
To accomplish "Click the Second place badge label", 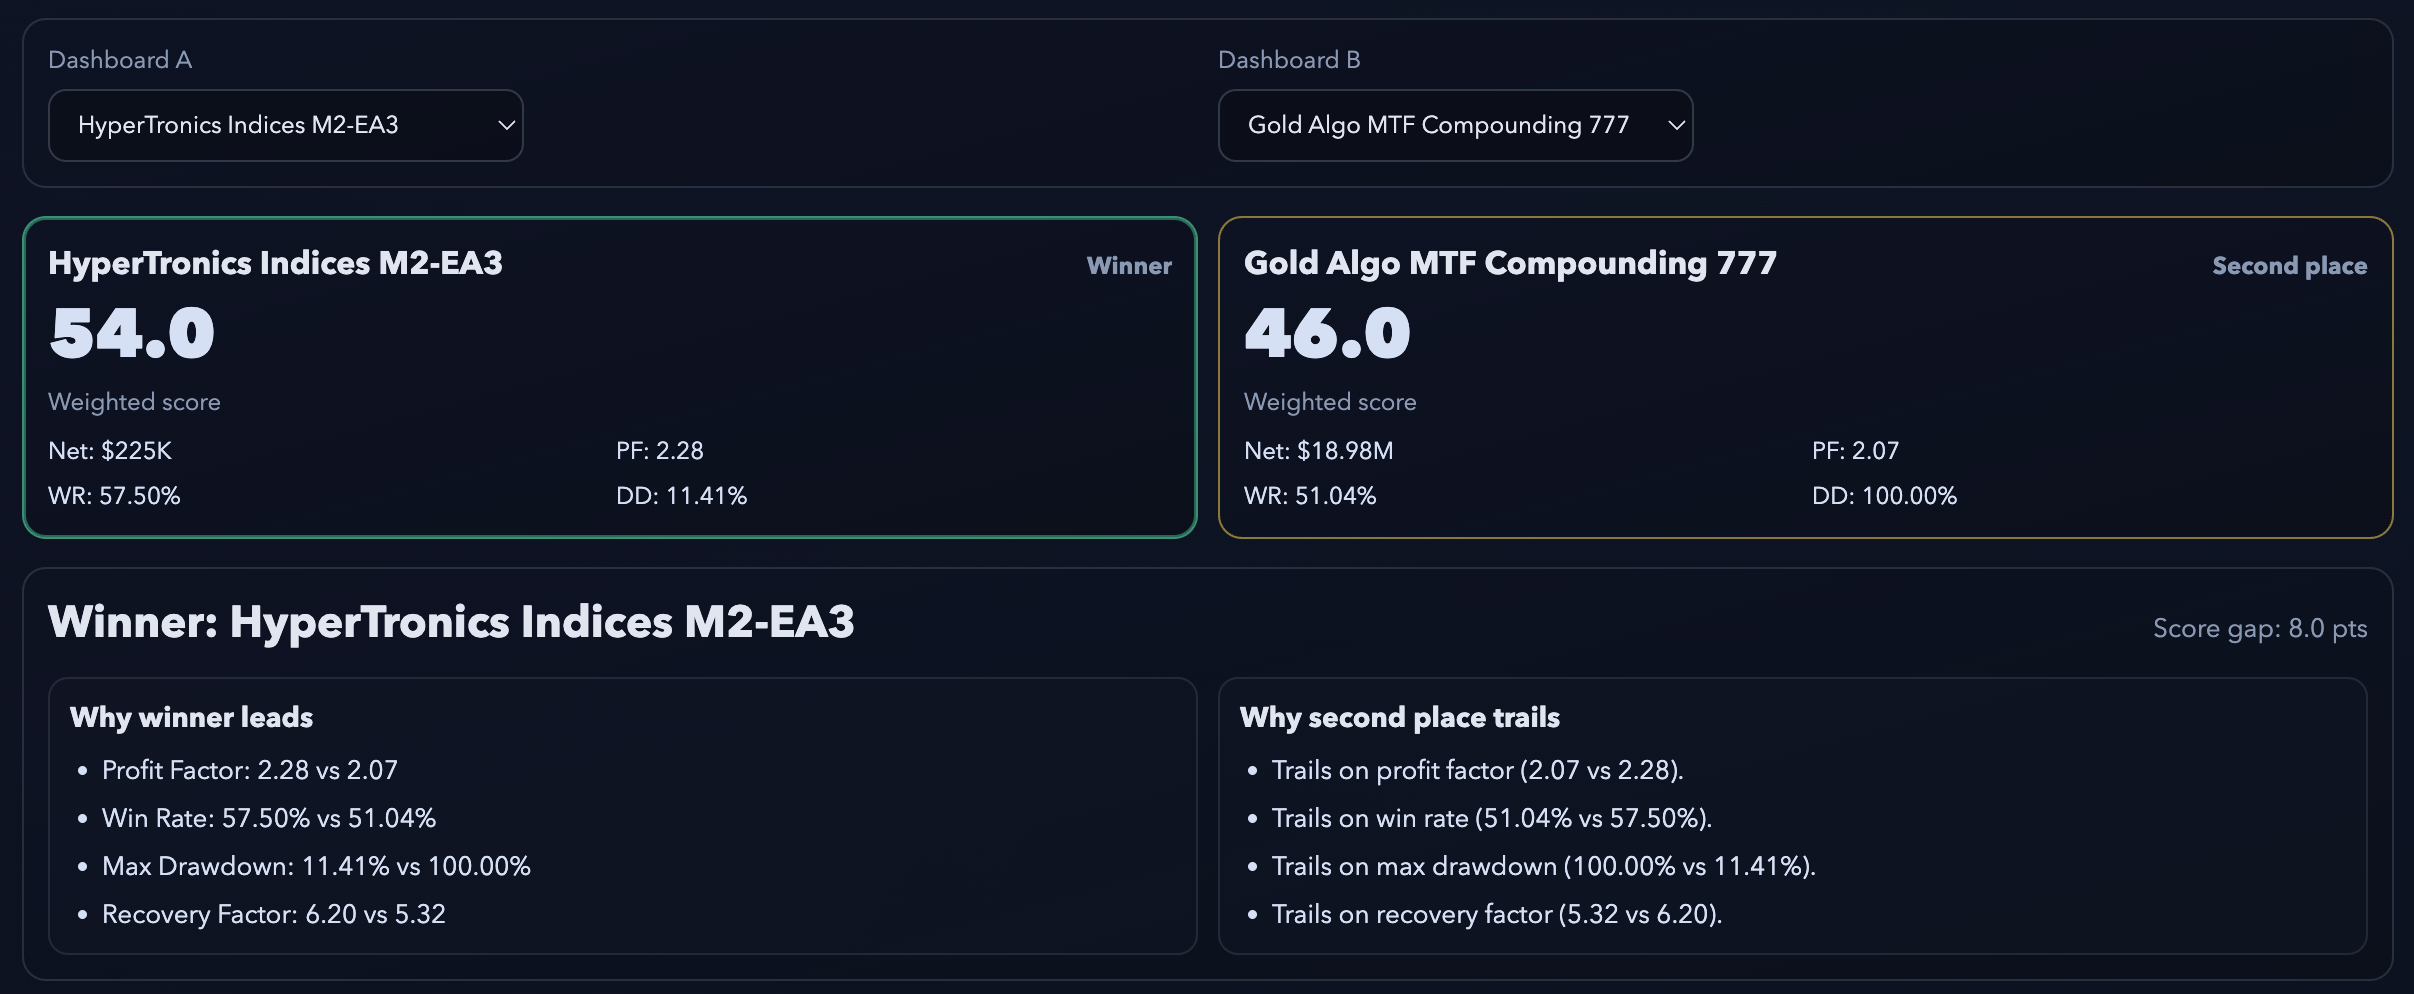I will pyautogui.click(x=2289, y=266).
